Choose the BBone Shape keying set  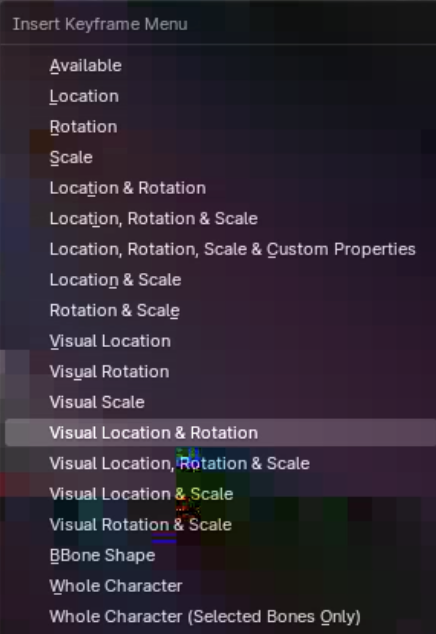(220, 555)
